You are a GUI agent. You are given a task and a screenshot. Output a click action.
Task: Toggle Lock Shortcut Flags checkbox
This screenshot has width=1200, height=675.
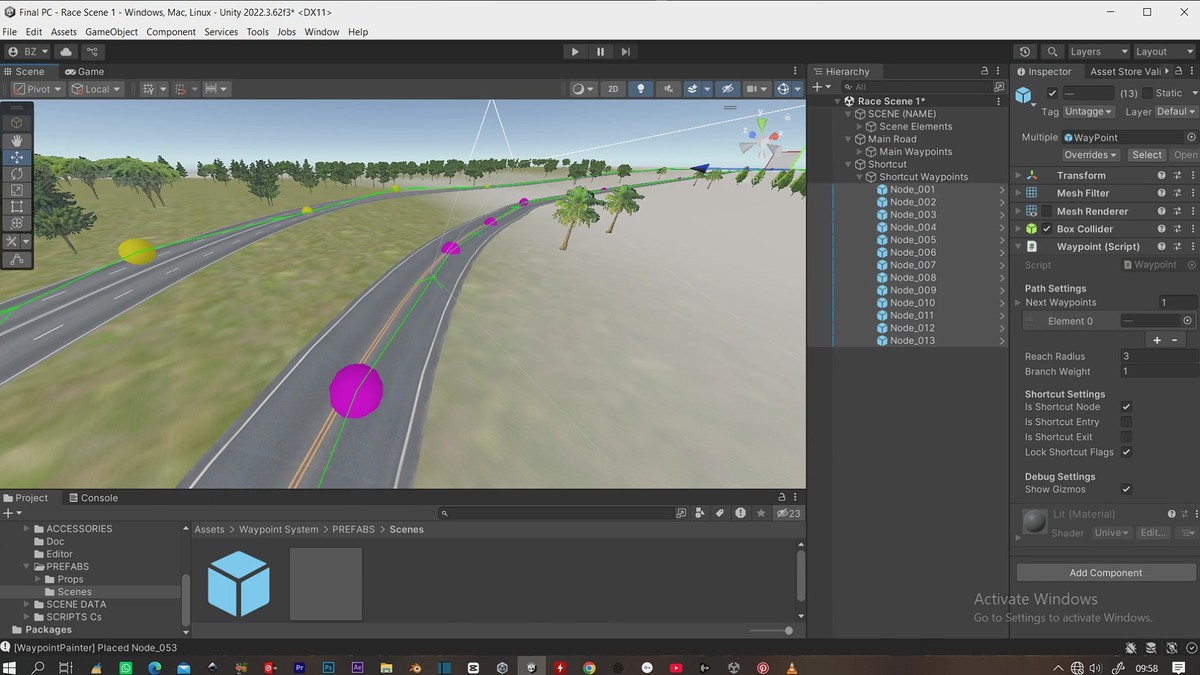click(x=1126, y=452)
